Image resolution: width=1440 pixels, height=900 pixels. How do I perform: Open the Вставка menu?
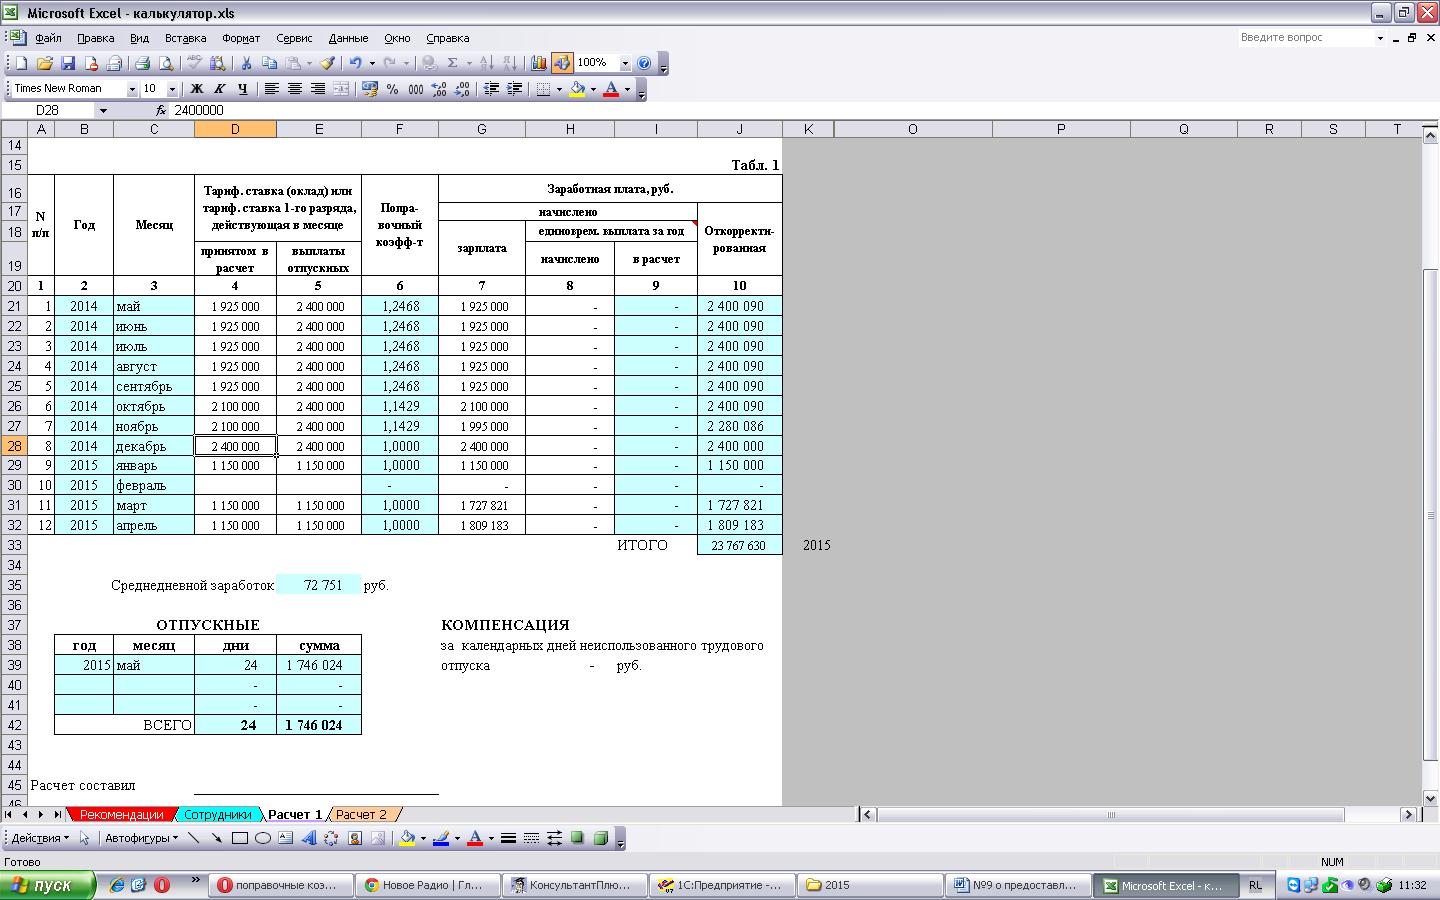[185, 38]
